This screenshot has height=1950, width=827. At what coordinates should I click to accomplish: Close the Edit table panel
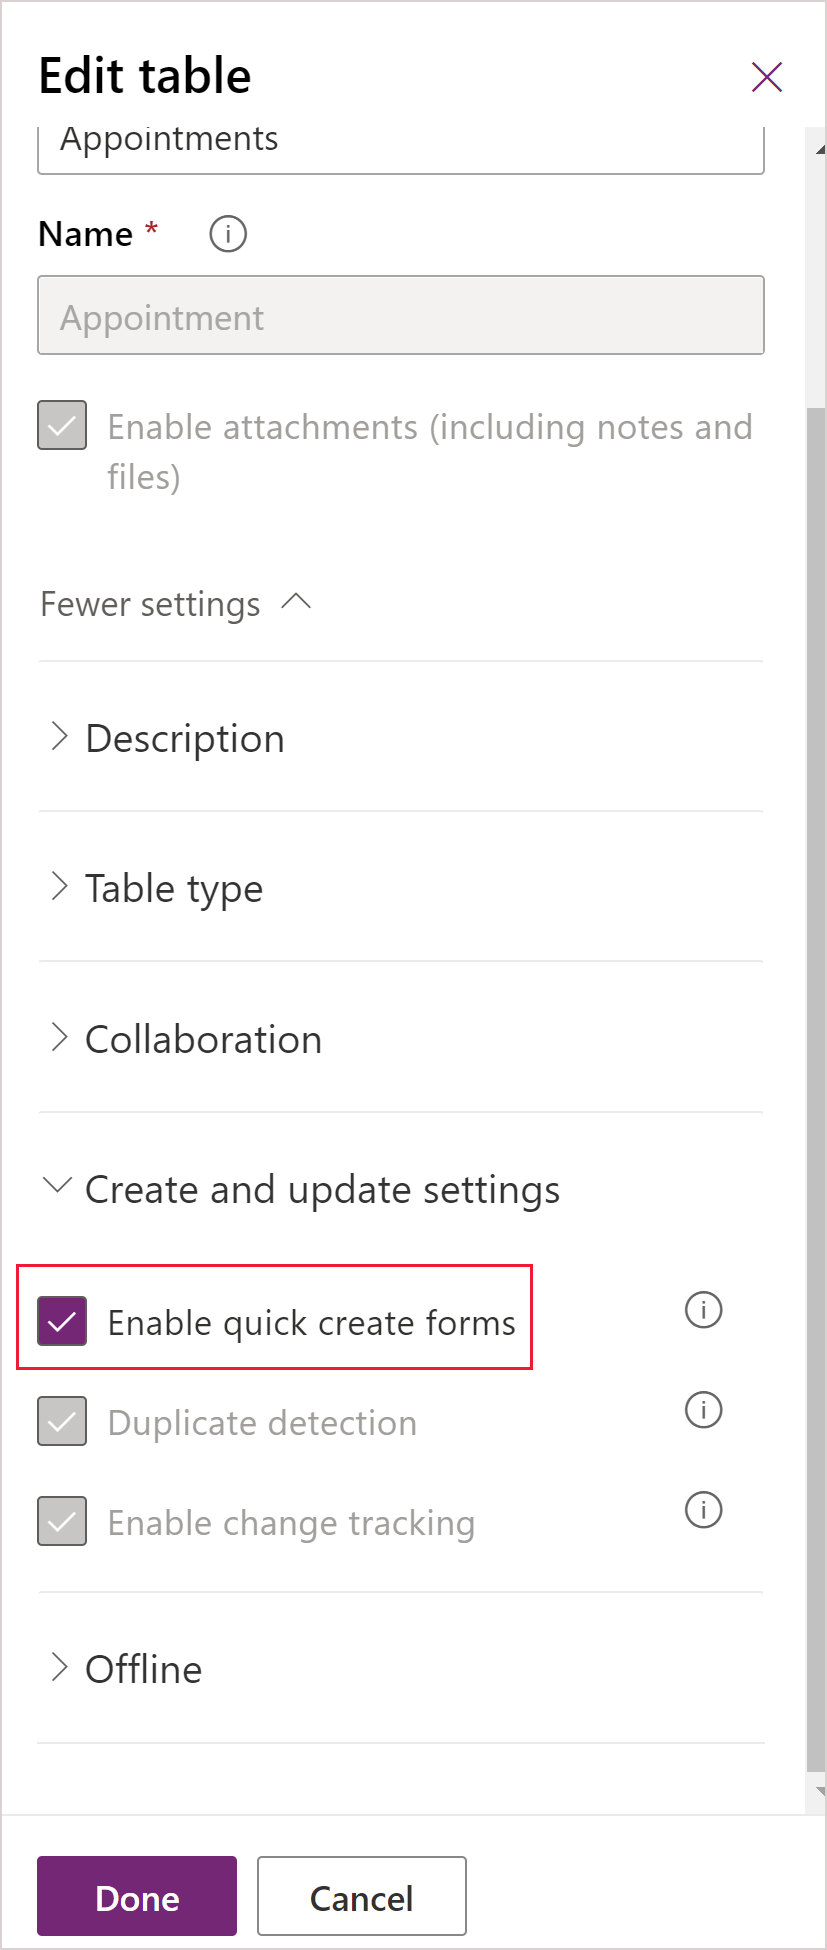point(766,76)
